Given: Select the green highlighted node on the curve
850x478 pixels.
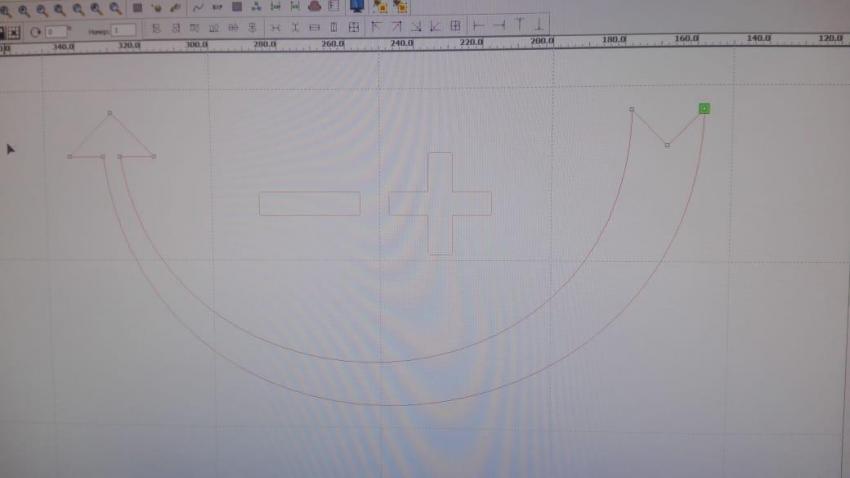Looking at the screenshot, I should (704, 109).
